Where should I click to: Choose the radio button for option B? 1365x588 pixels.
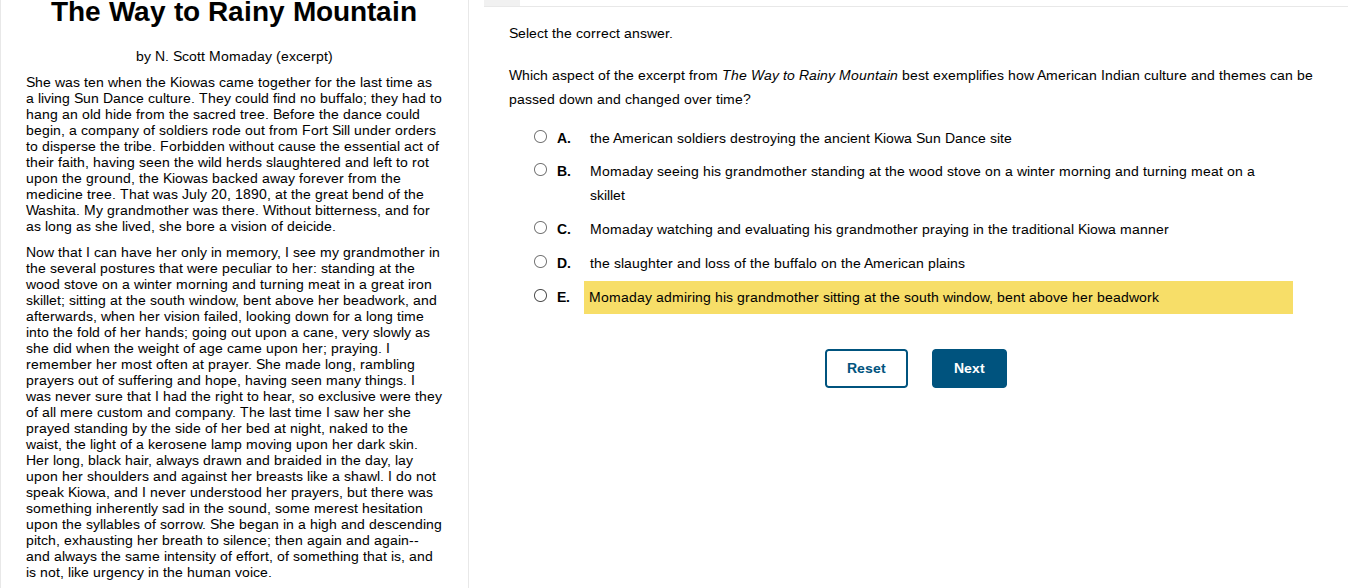point(541,170)
